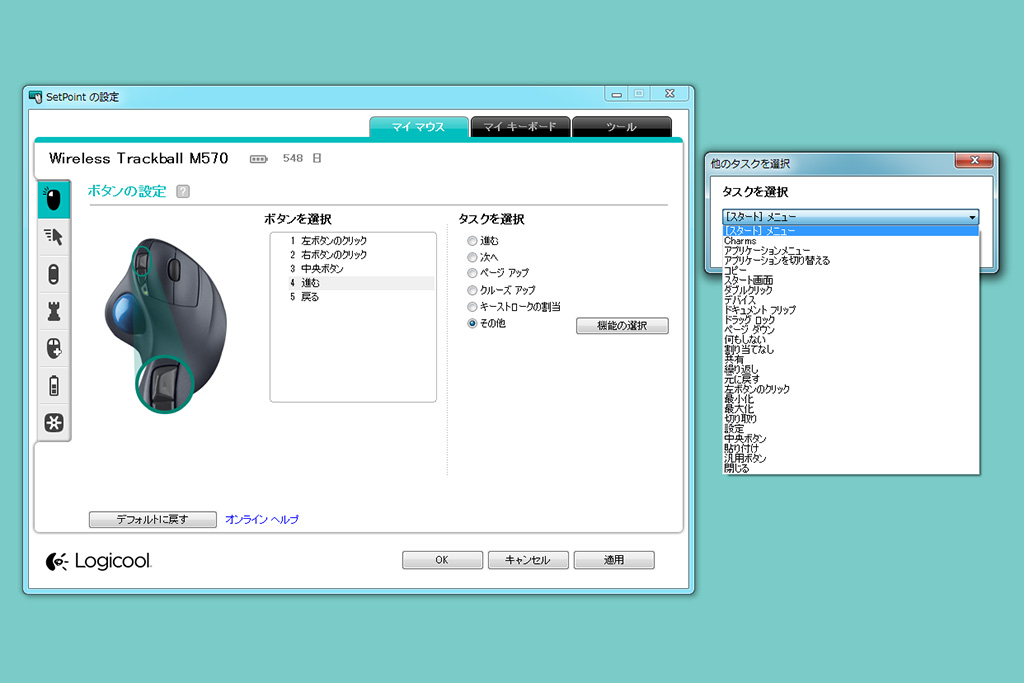Choose 閉じる from the task list
Screen dimensions: 1024x683
(x=851, y=468)
